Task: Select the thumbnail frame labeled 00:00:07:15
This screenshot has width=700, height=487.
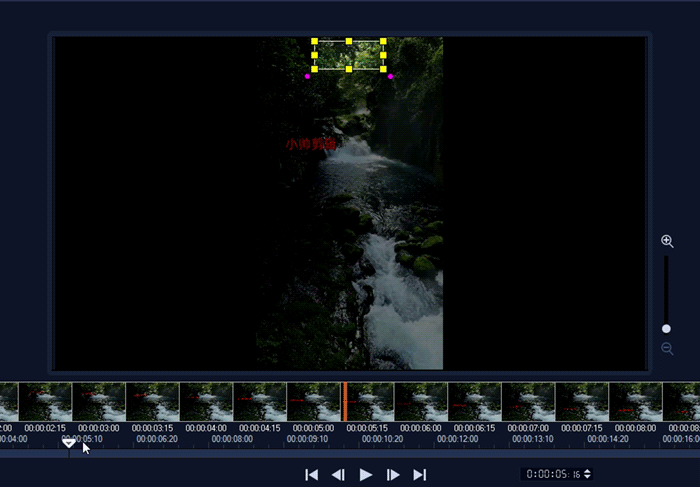Action: 582,401
